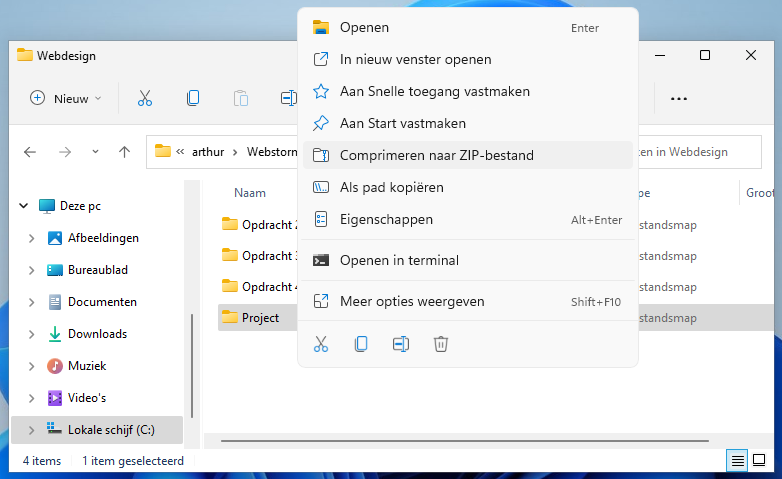Go back with the left arrow button

(x=30, y=152)
